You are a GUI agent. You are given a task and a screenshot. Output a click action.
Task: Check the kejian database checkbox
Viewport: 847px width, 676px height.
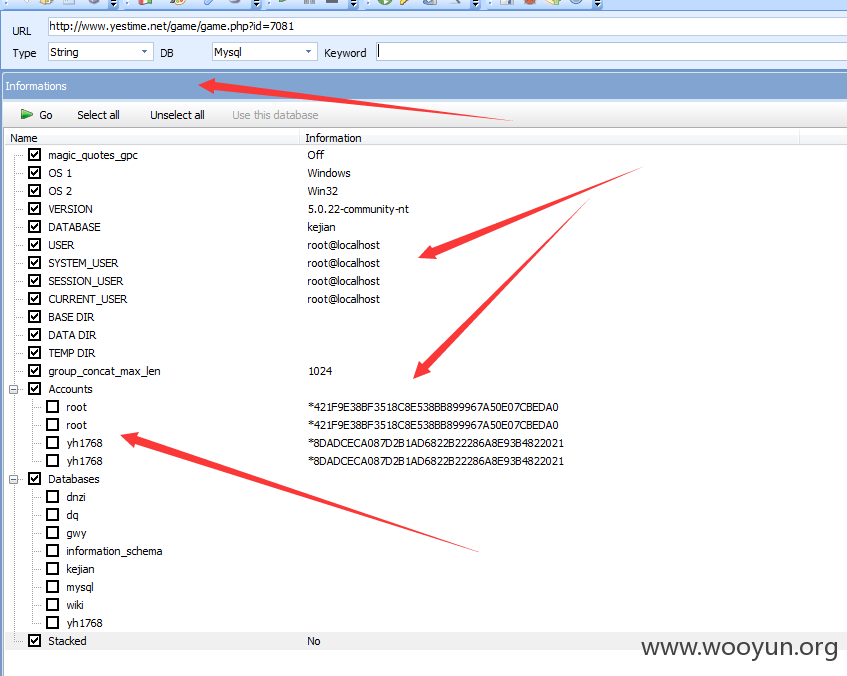52,568
